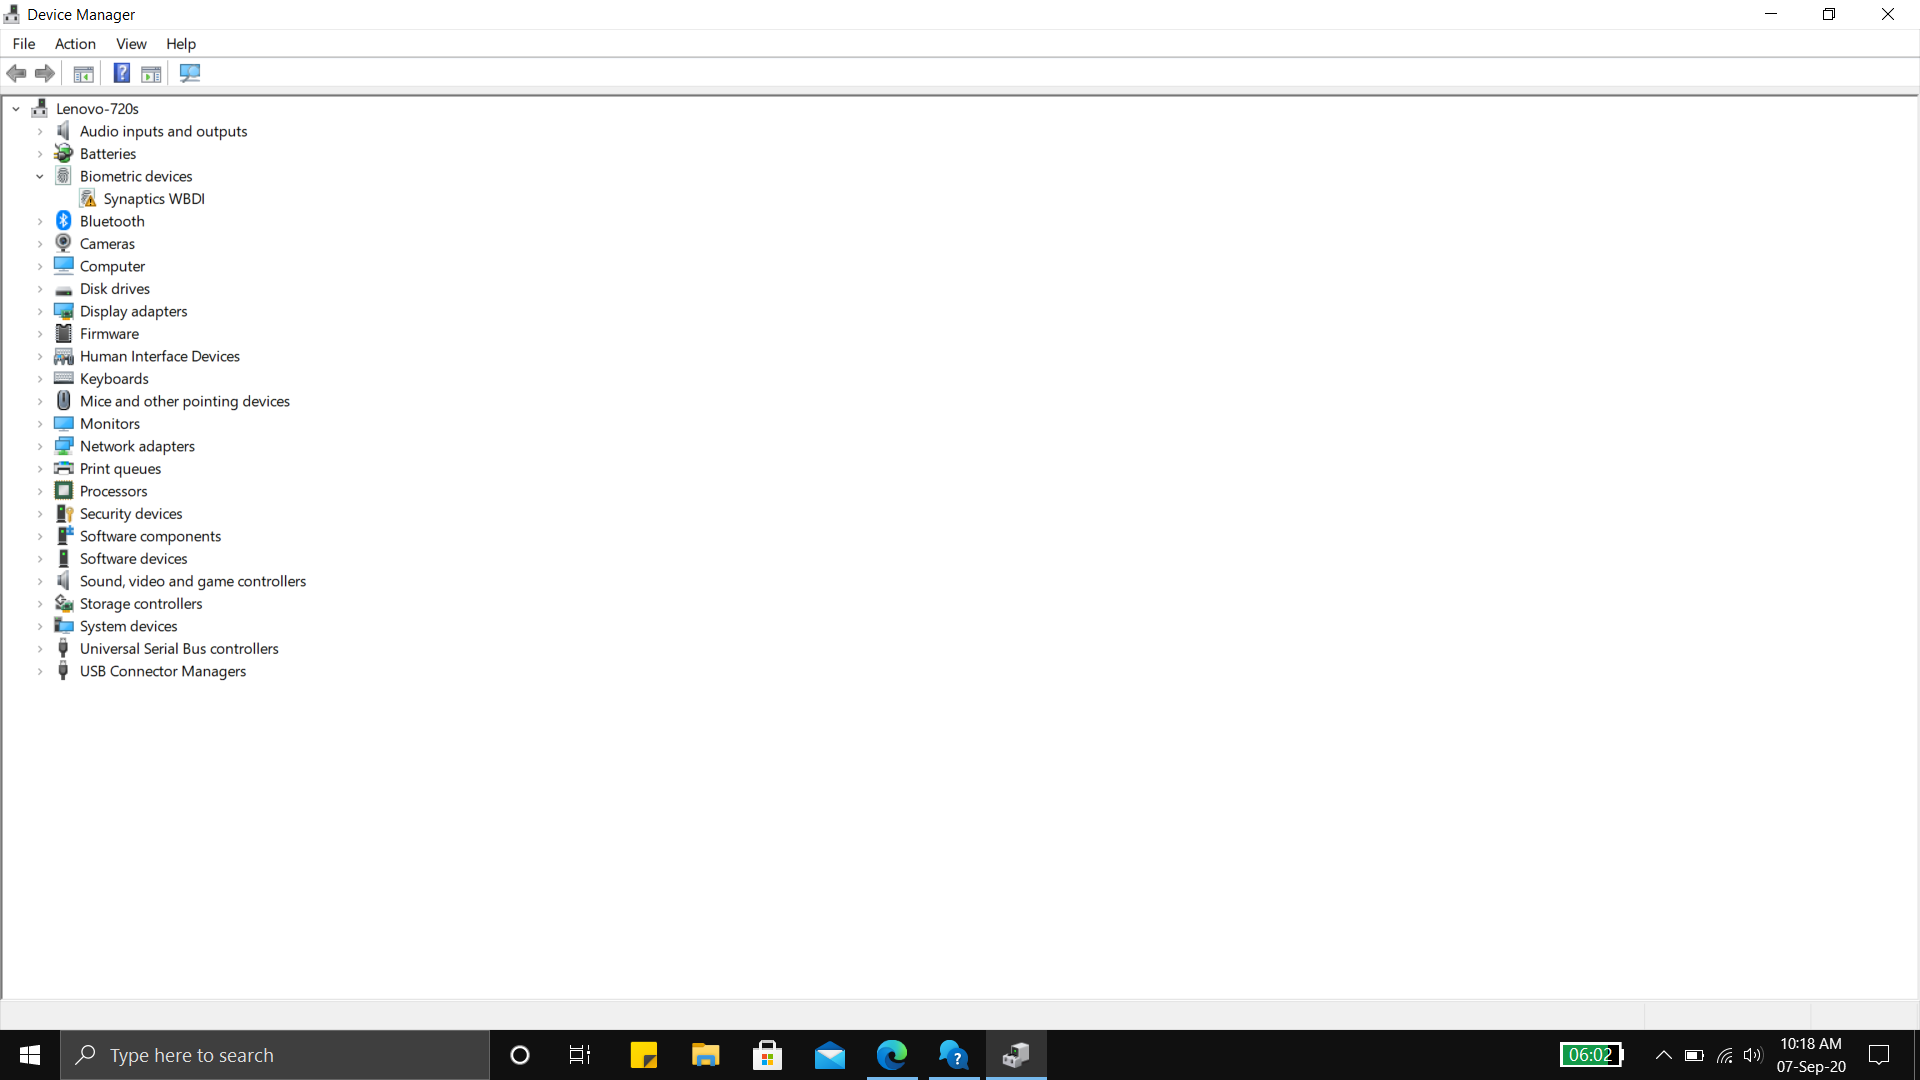Select the Computer label
The height and width of the screenshot is (1080, 1920).
pyautogui.click(x=112, y=266)
